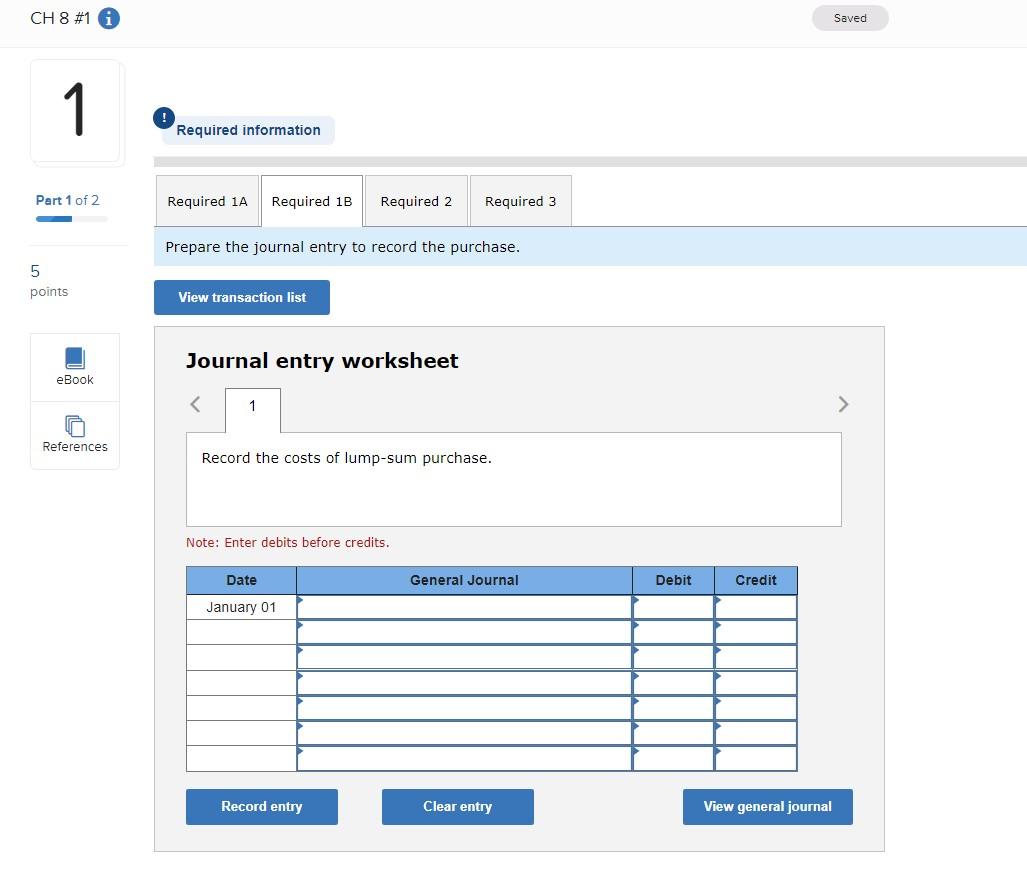
Task: Click the large question number 1 box
Action: tap(75, 111)
